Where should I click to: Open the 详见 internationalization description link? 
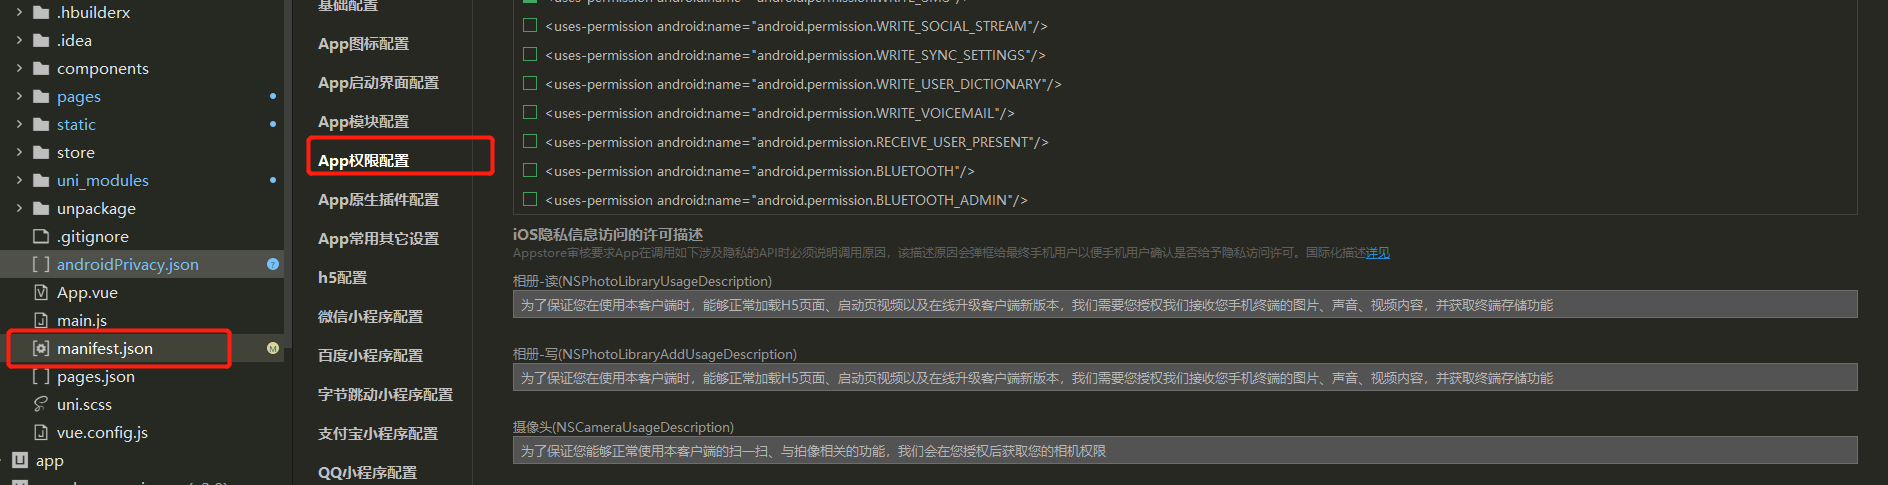1378,253
